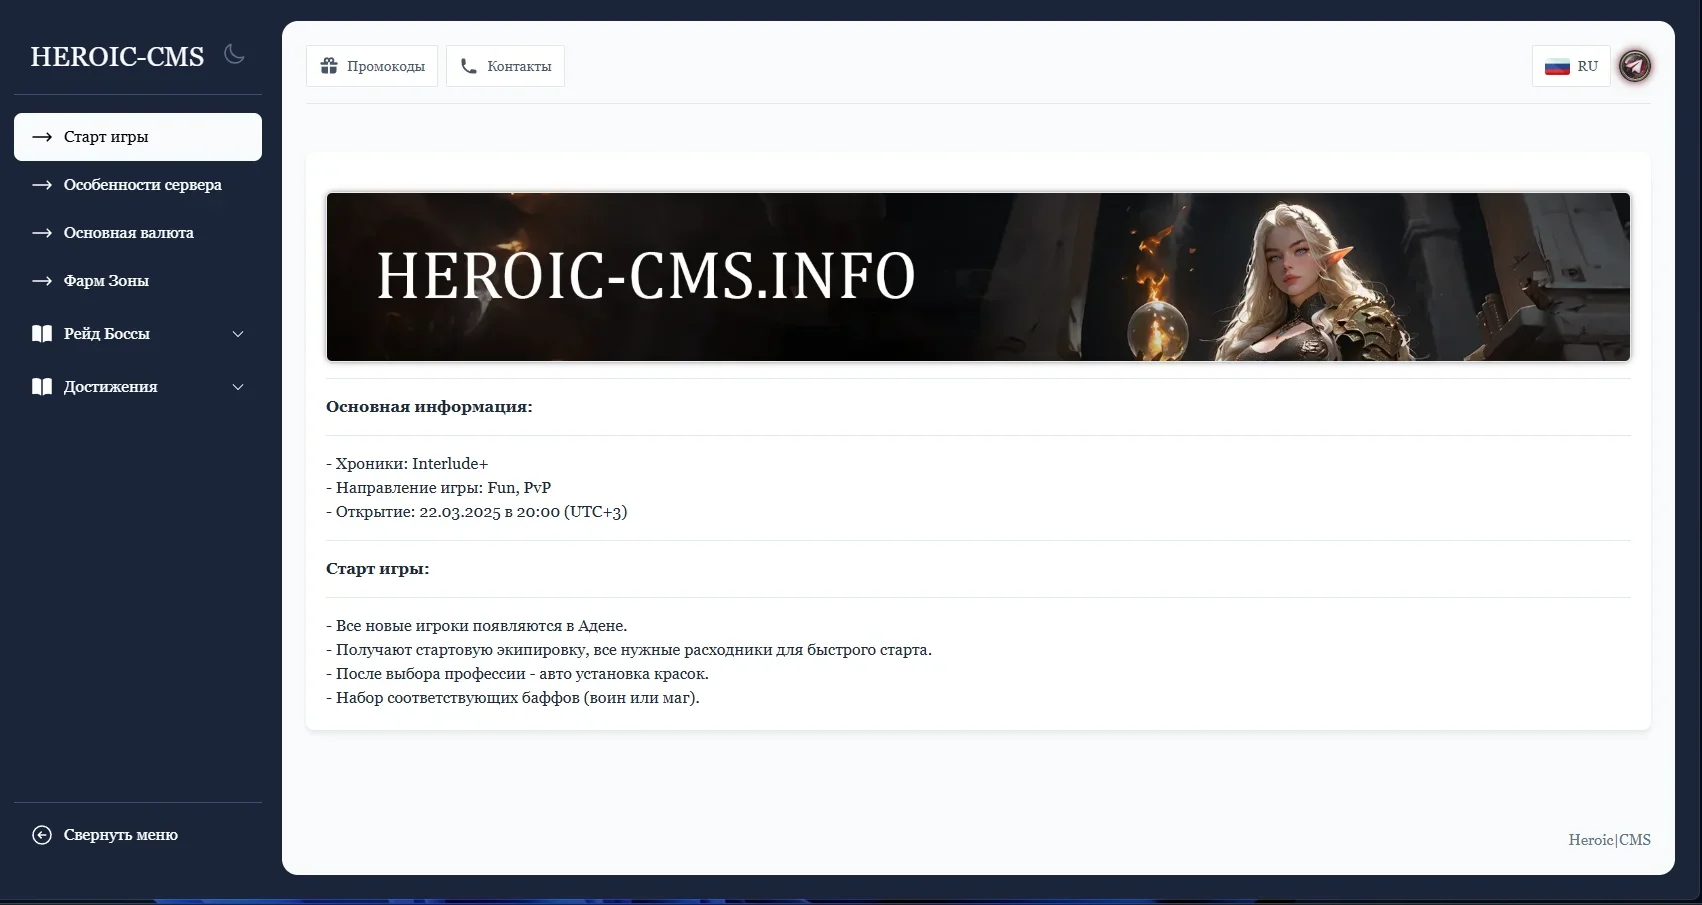Click the phone icon on Контакты
Screen dimensions: 1702x905
[468, 66]
